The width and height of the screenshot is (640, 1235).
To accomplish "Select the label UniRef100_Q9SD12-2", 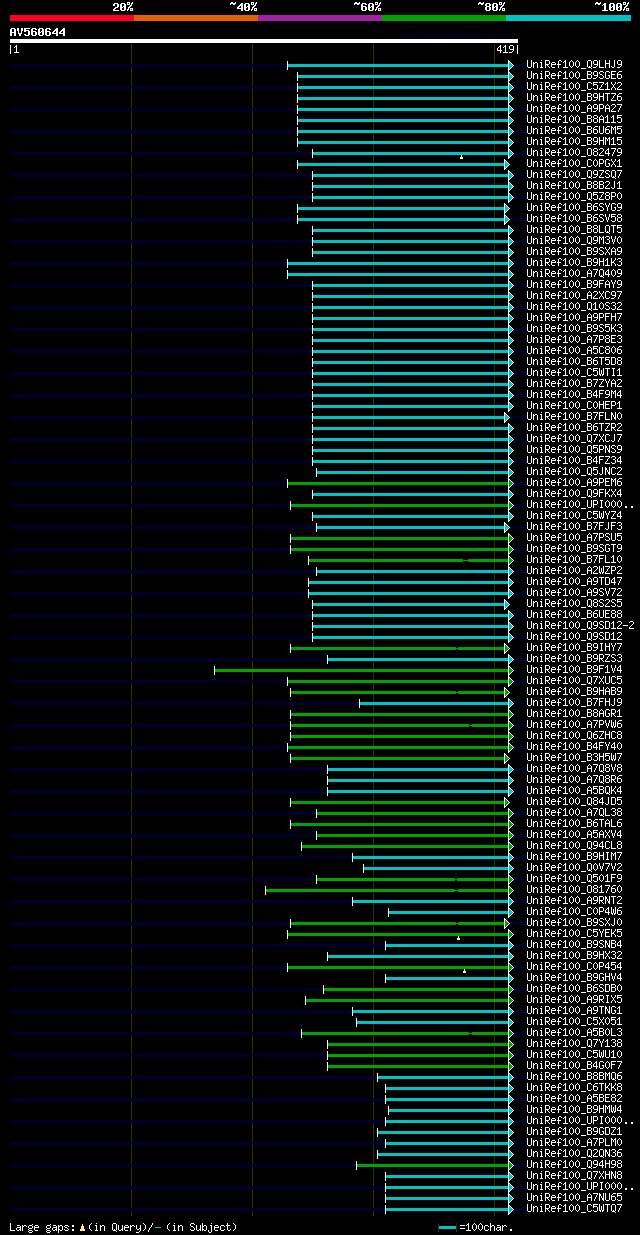I will click(581, 625).
